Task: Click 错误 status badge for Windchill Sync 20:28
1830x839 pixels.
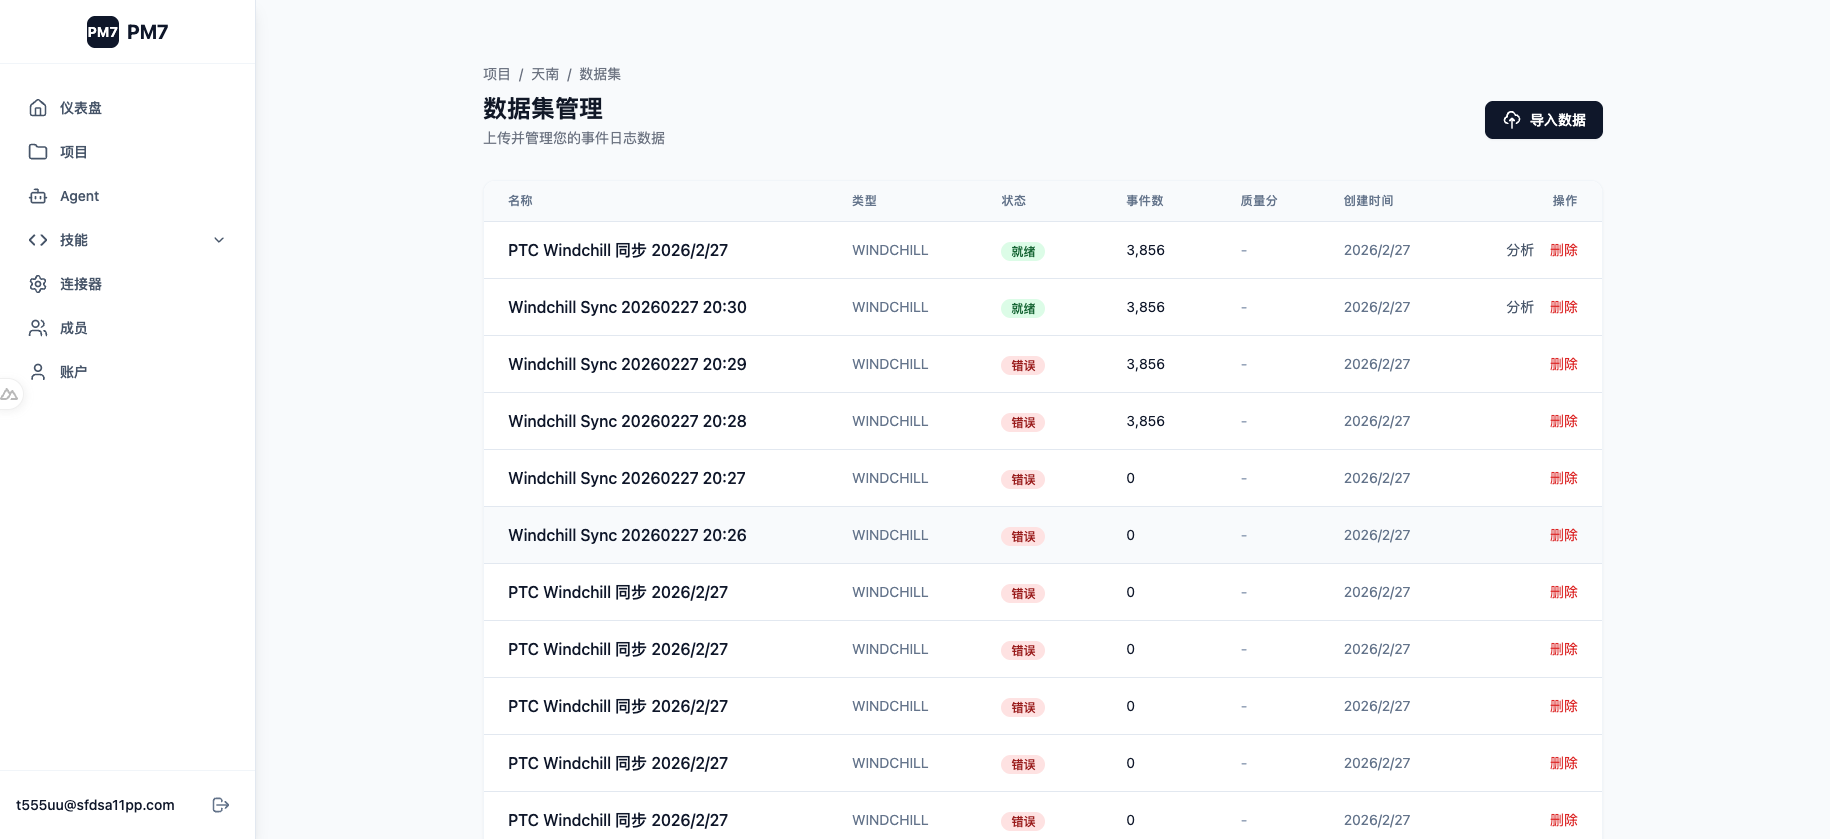Action: pyautogui.click(x=1023, y=422)
